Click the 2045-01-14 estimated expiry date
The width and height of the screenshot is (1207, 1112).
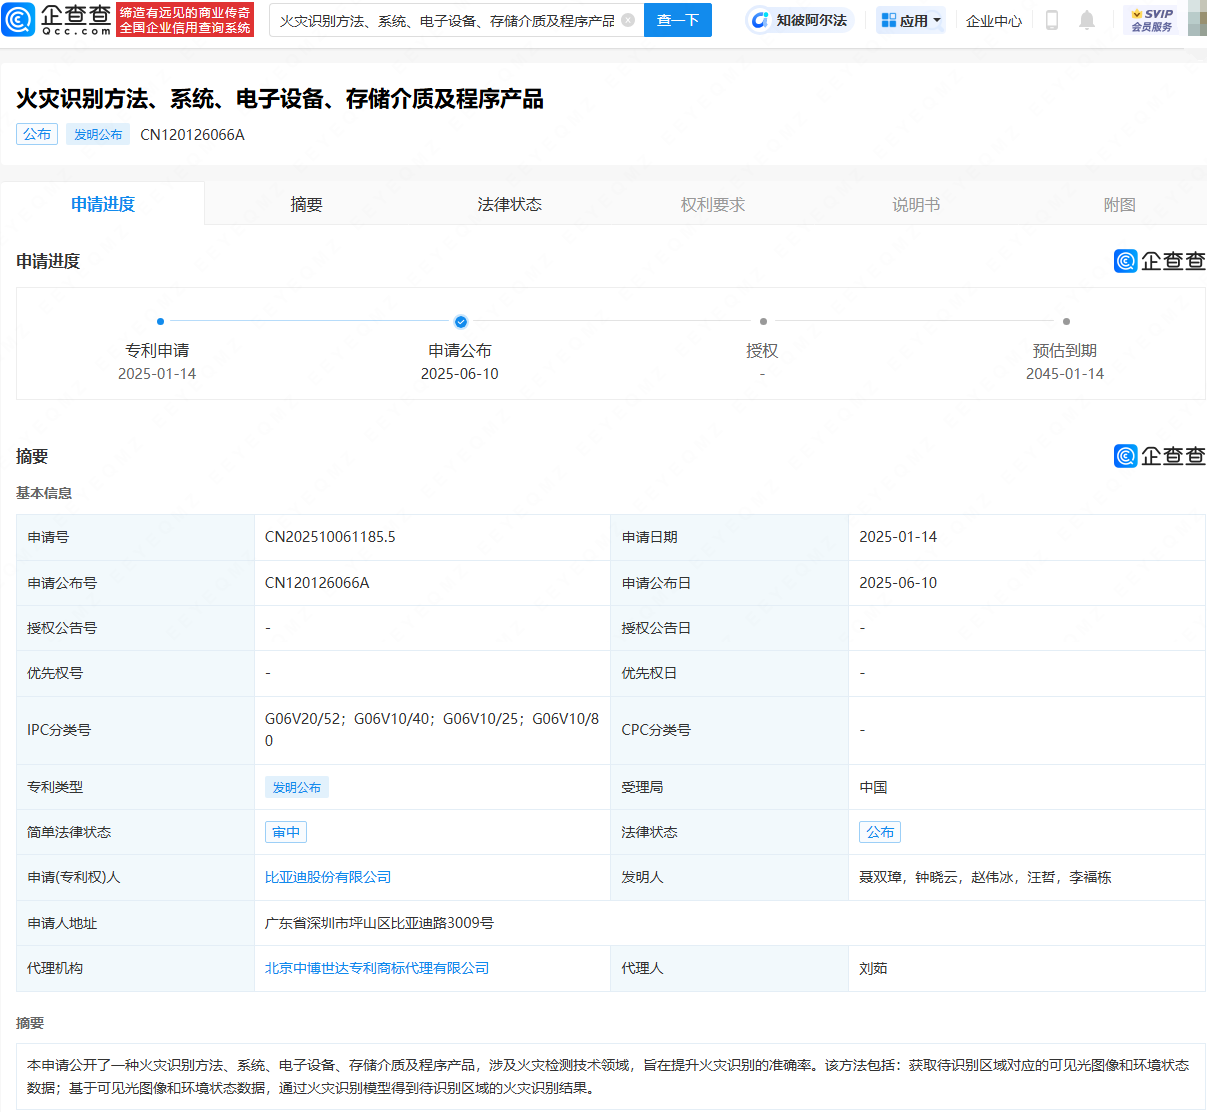coord(1065,374)
